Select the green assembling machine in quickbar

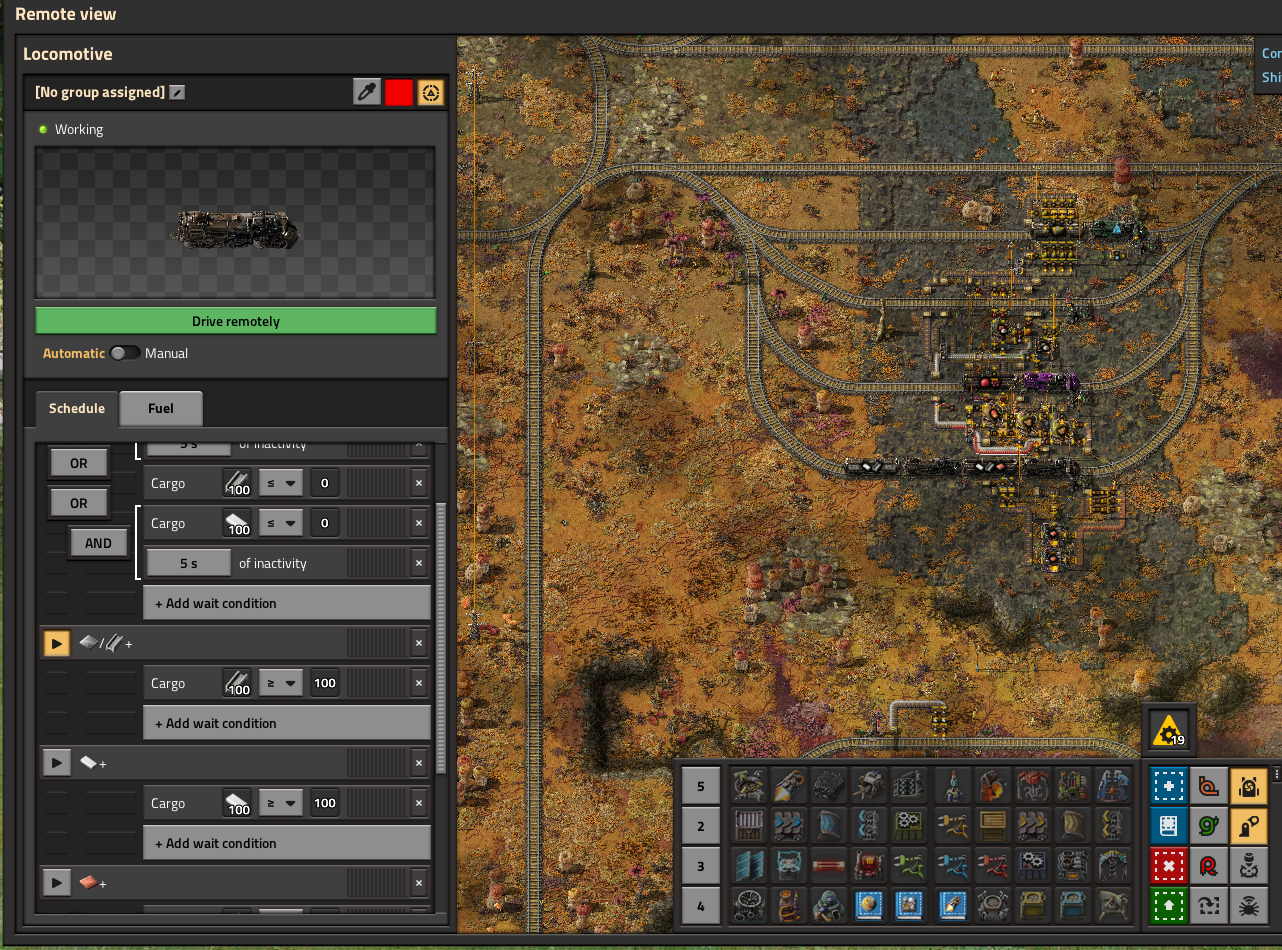coord(910,826)
